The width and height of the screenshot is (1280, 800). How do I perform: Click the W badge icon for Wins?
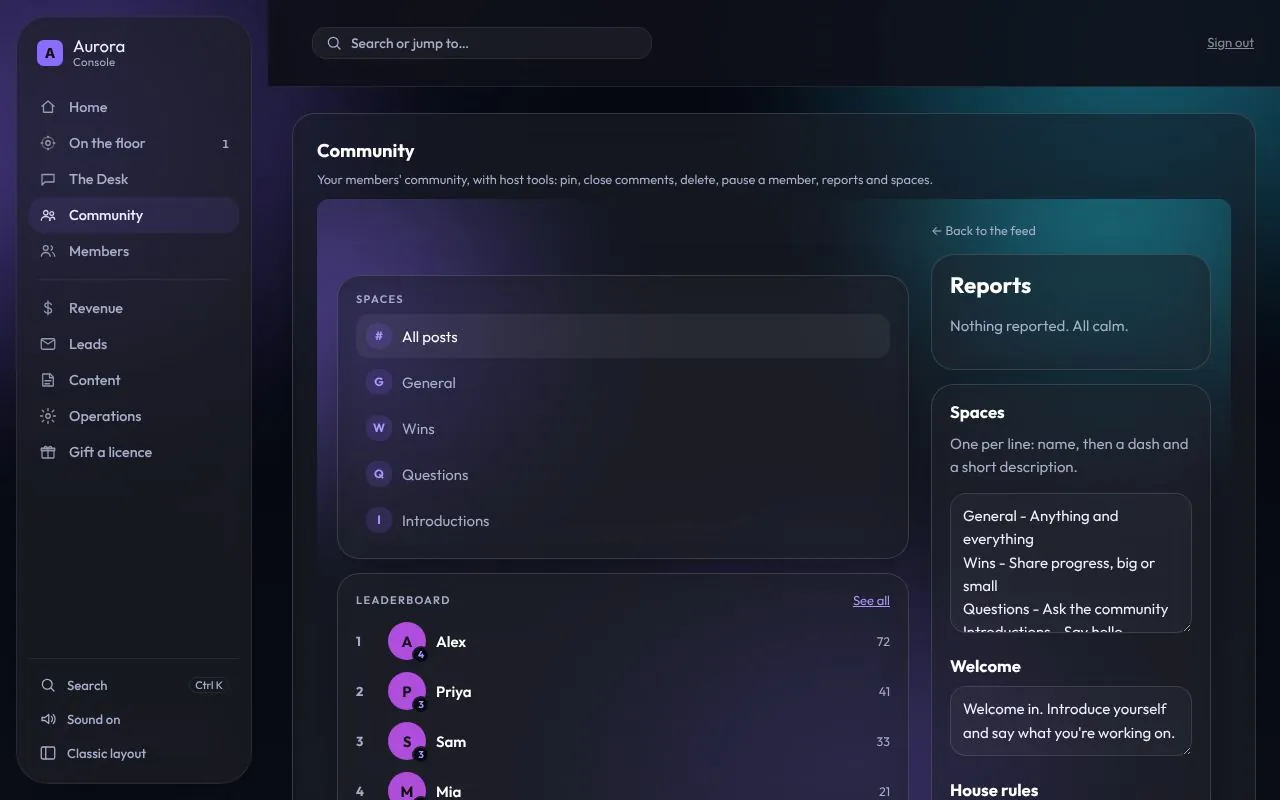coord(379,429)
